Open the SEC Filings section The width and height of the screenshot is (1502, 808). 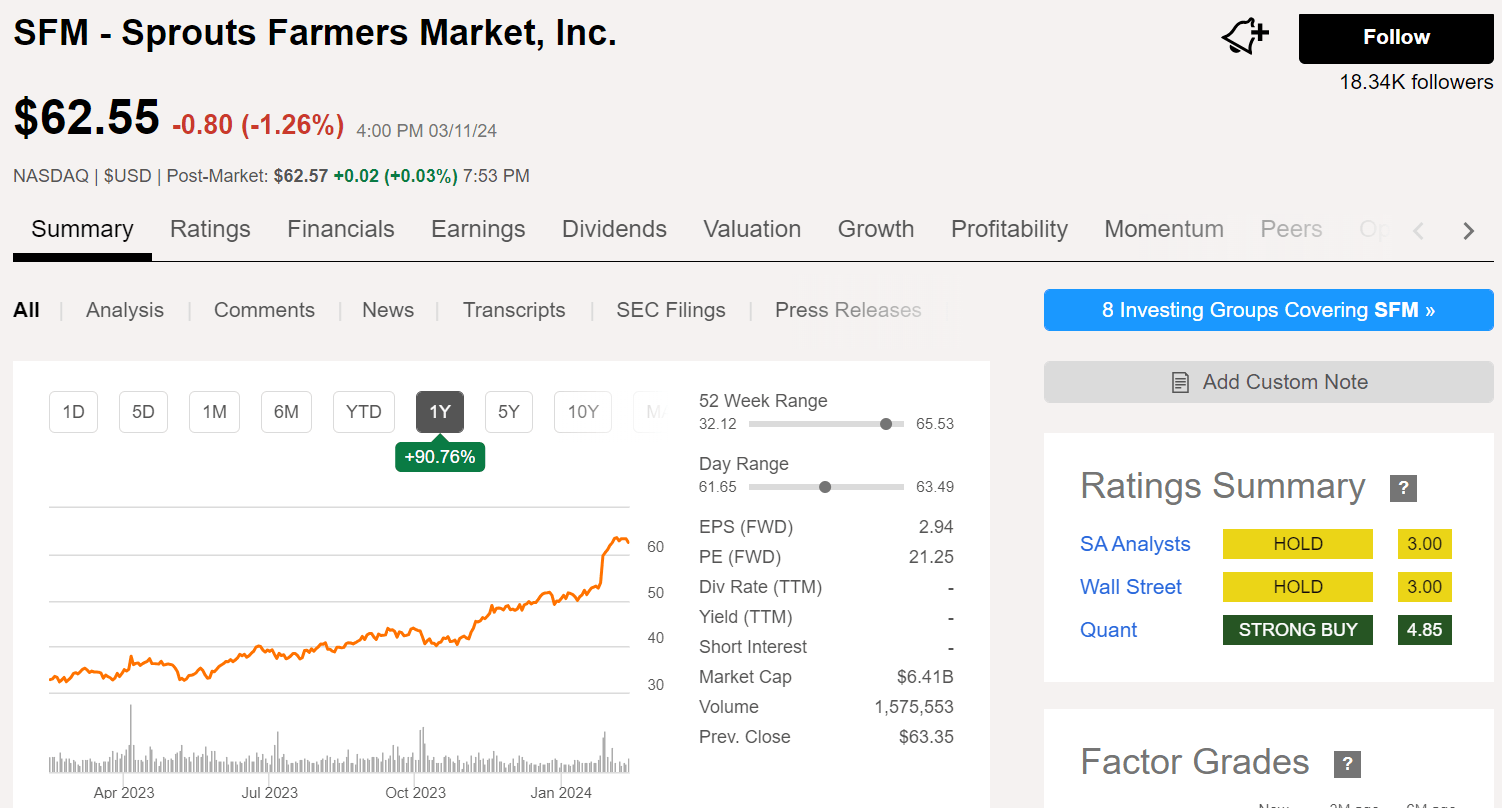pos(671,310)
